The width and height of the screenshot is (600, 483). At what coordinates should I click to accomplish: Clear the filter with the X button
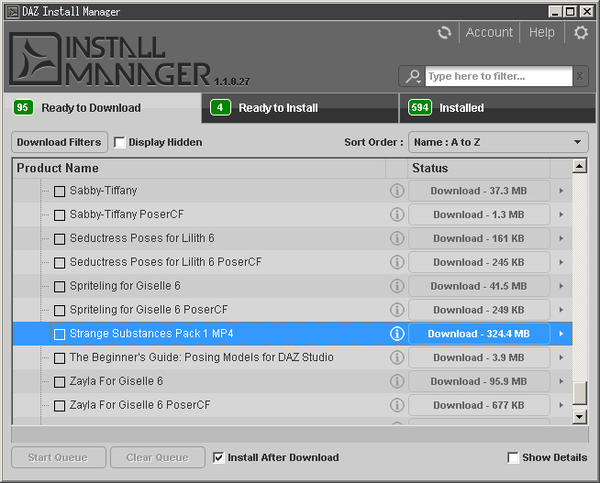(x=580, y=76)
